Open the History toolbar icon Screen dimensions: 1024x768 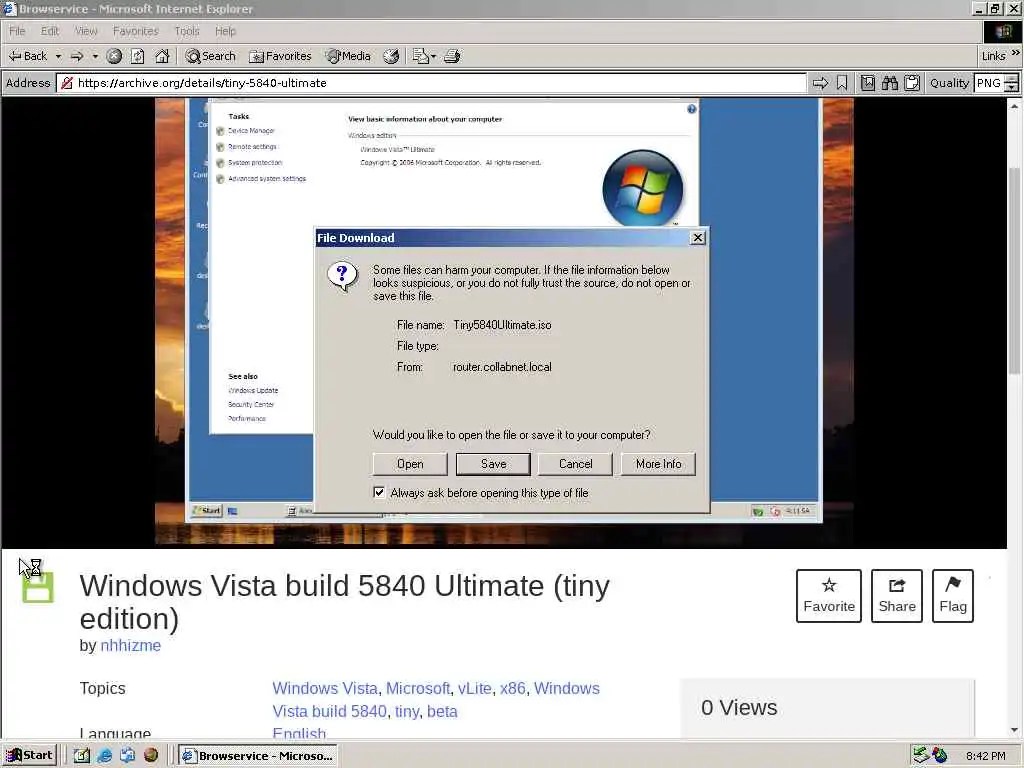click(391, 56)
